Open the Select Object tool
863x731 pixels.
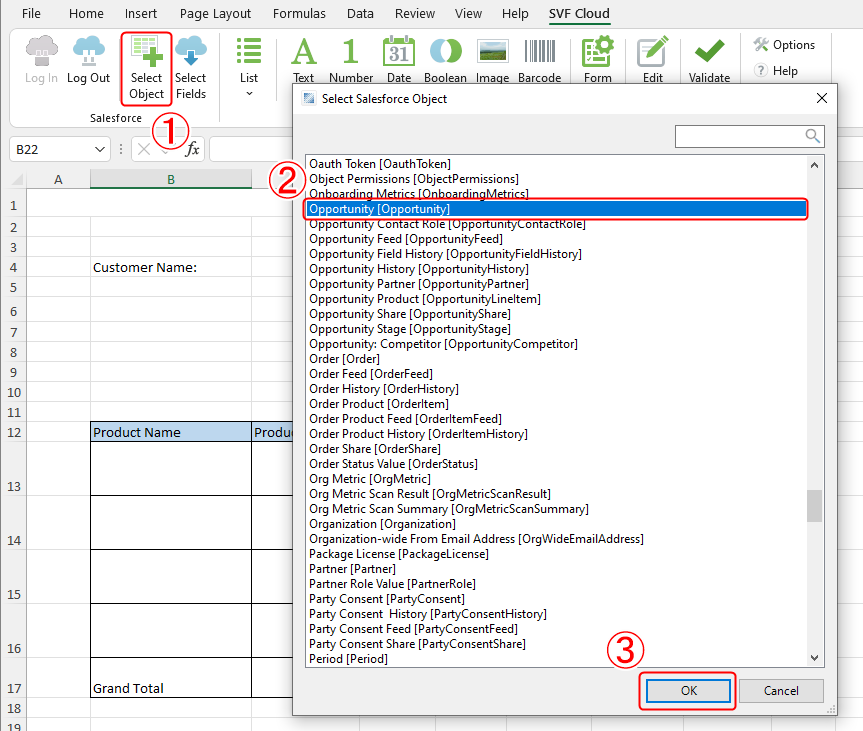pos(146,68)
